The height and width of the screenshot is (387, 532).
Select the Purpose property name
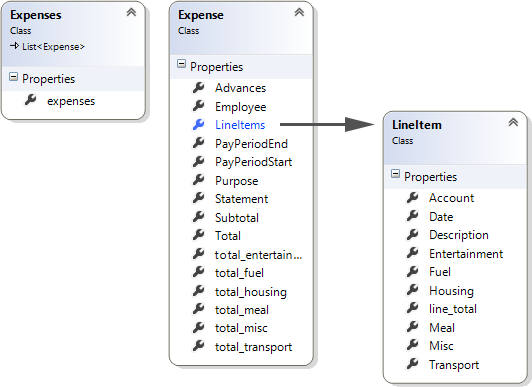(236, 181)
